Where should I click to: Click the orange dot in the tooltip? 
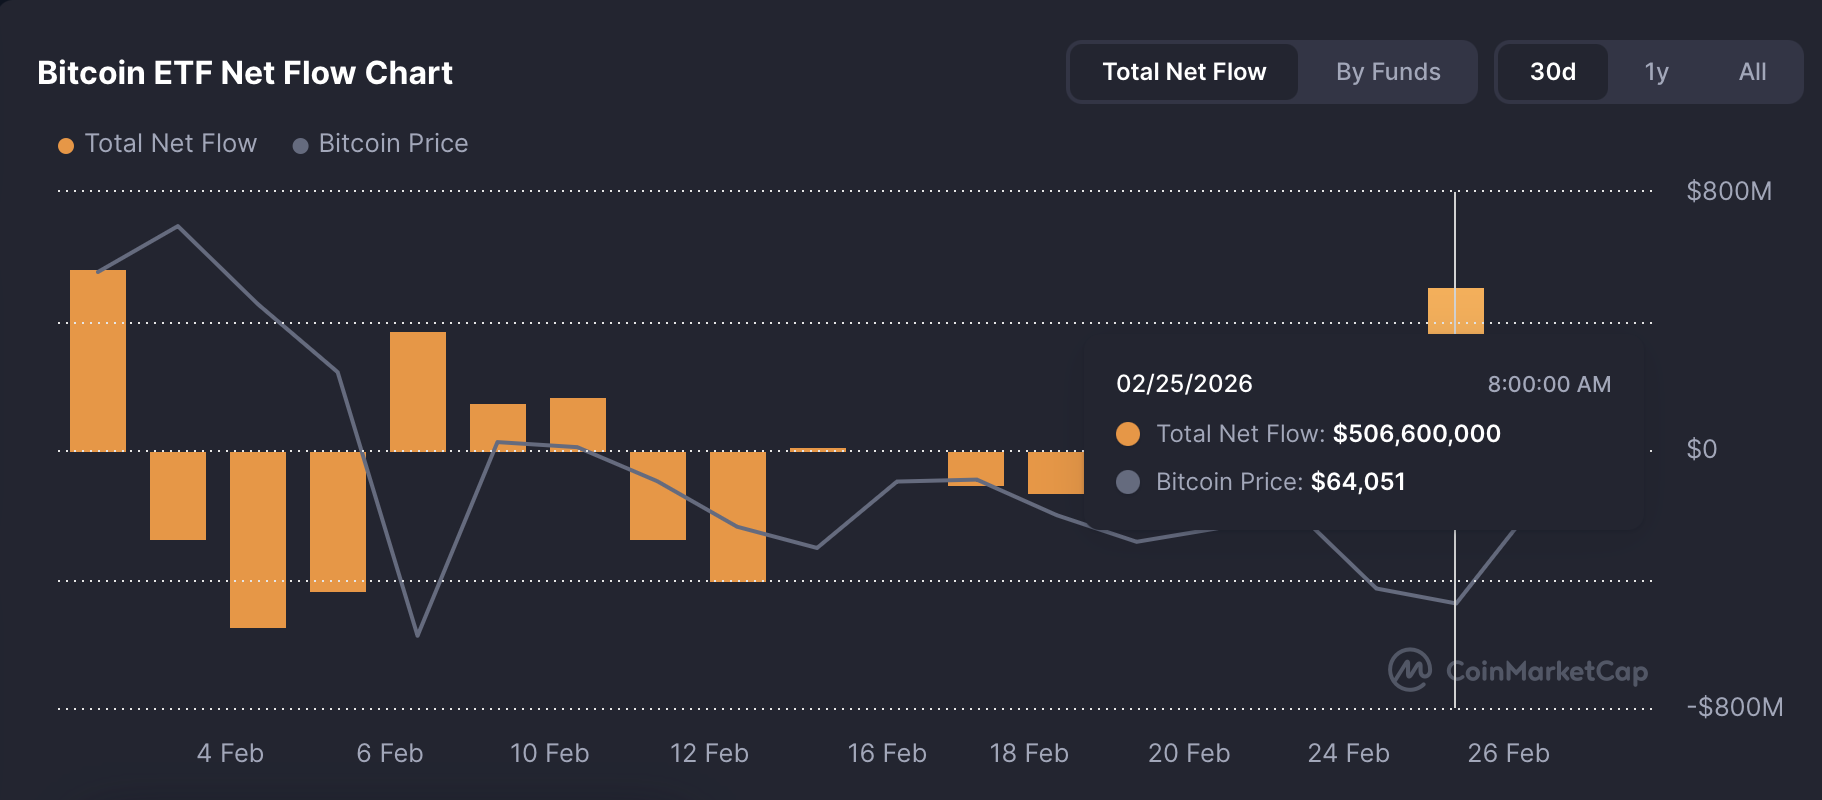click(1128, 434)
